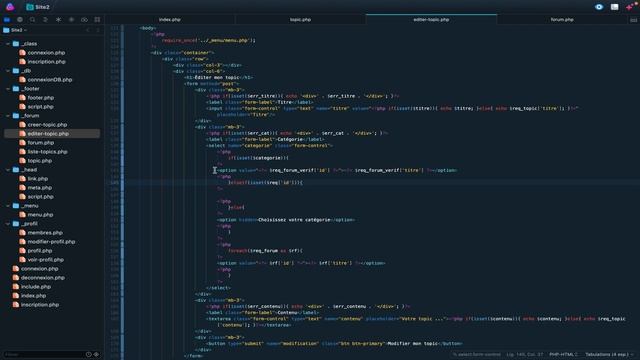Open the Files sidebar tab icon
The image size is (640, 360).
click(x=7, y=20)
